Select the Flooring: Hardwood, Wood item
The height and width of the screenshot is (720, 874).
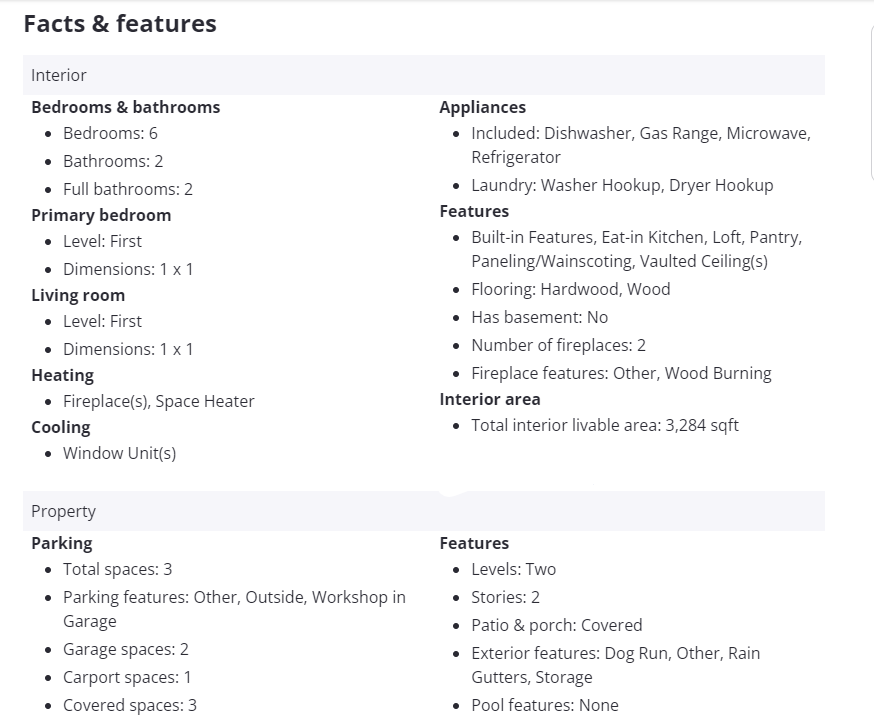[x=570, y=289]
